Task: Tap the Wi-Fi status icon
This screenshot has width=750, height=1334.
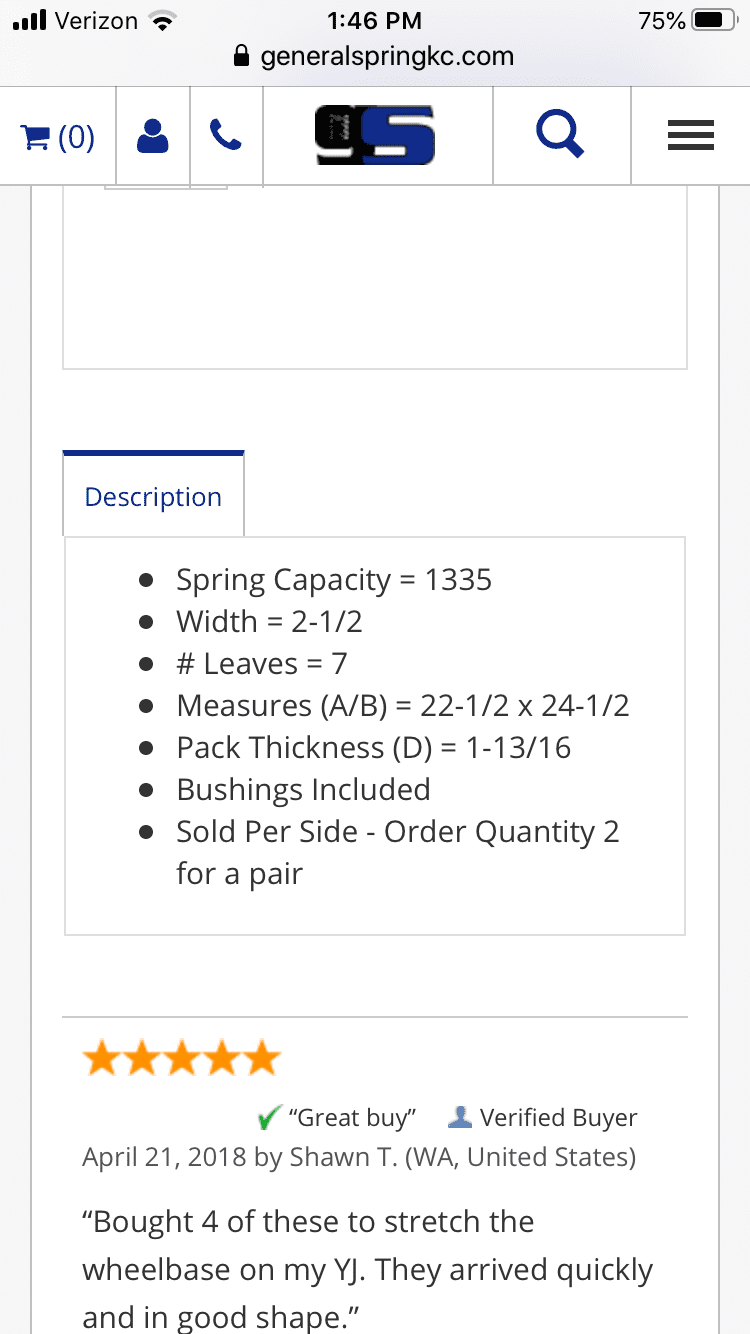Action: coord(160,20)
